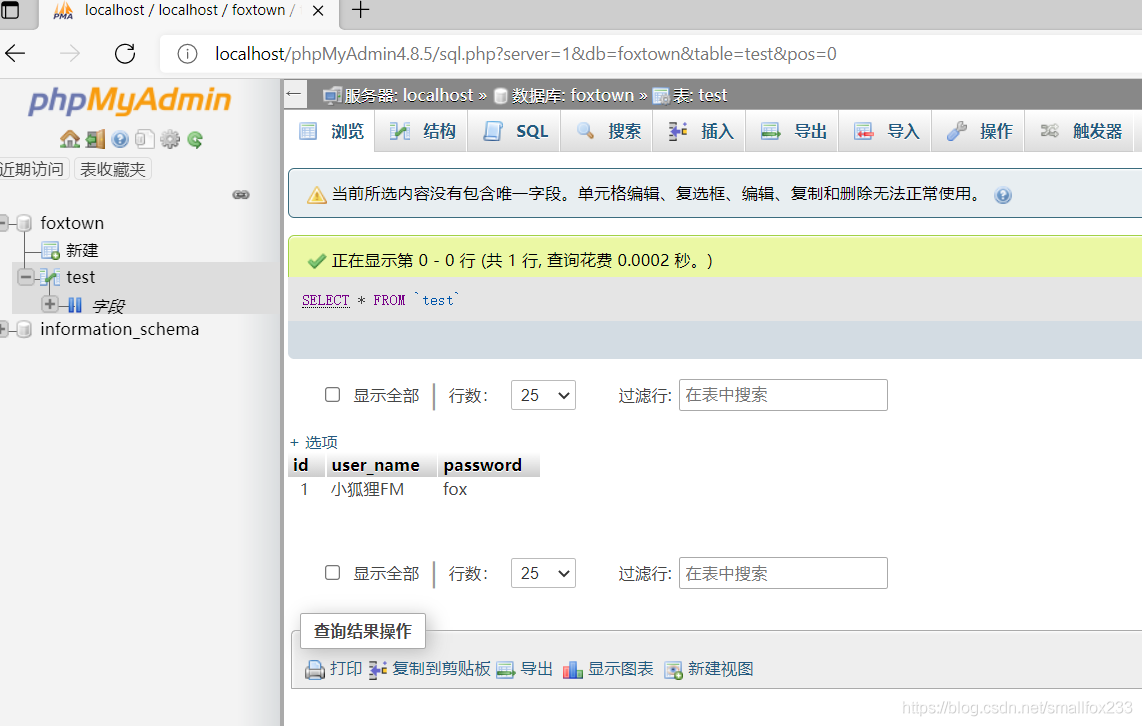Click the collapse arrow left of breadcrumb
Screen dimensions: 1142x726
click(294, 94)
